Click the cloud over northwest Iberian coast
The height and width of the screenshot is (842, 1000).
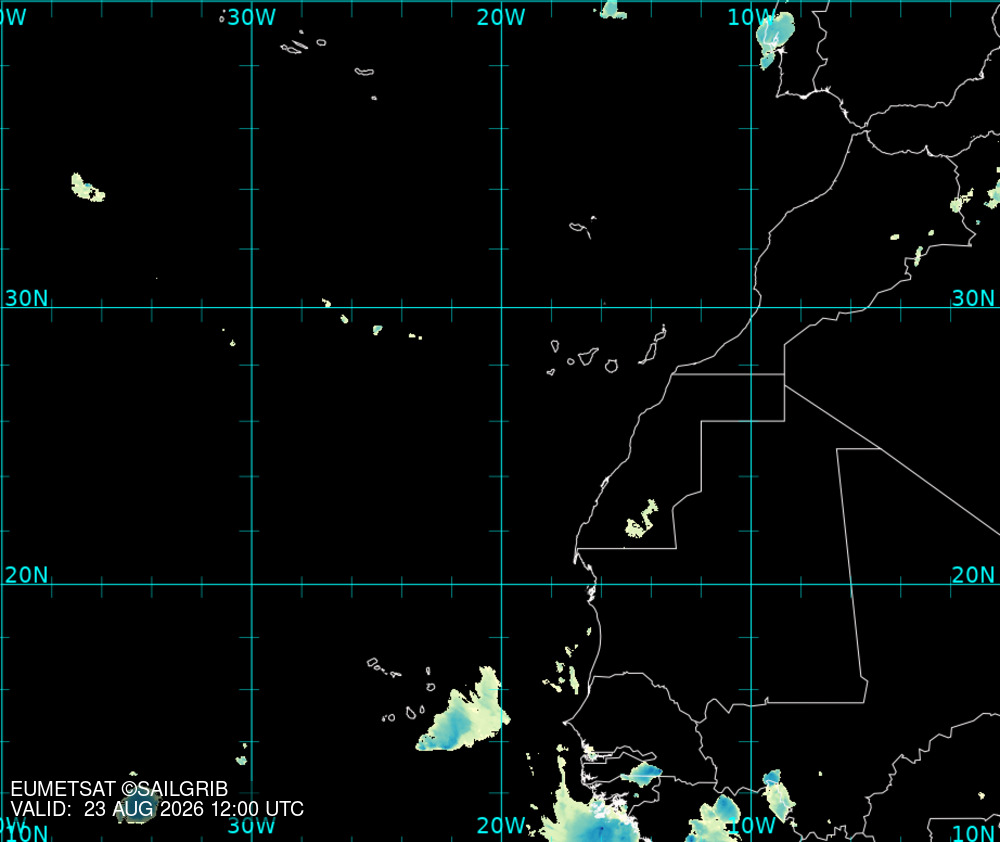coord(776,40)
